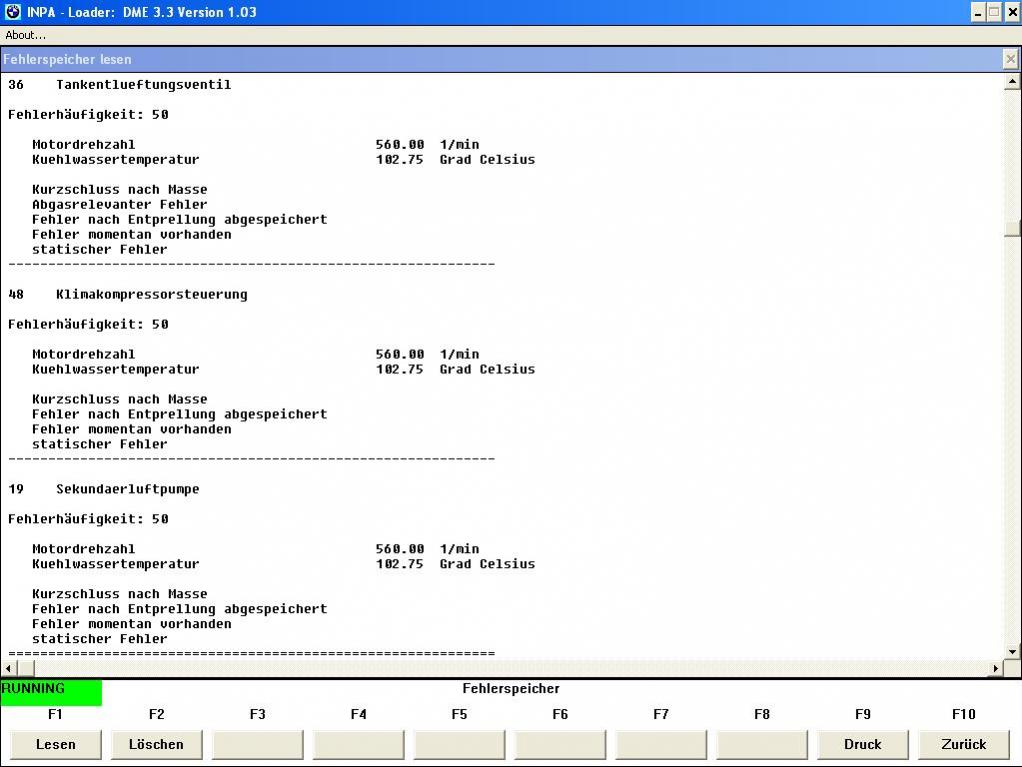Click the vertical scrollbar thumb
Image resolution: width=1022 pixels, height=767 pixels.
[x=1011, y=228]
